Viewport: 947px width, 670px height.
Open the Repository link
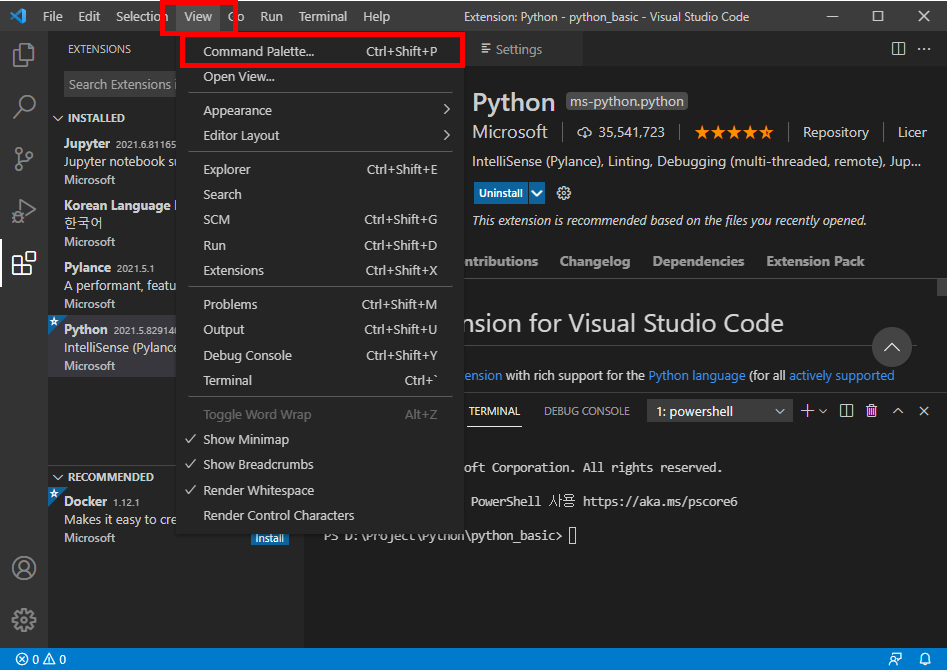pos(835,132)
